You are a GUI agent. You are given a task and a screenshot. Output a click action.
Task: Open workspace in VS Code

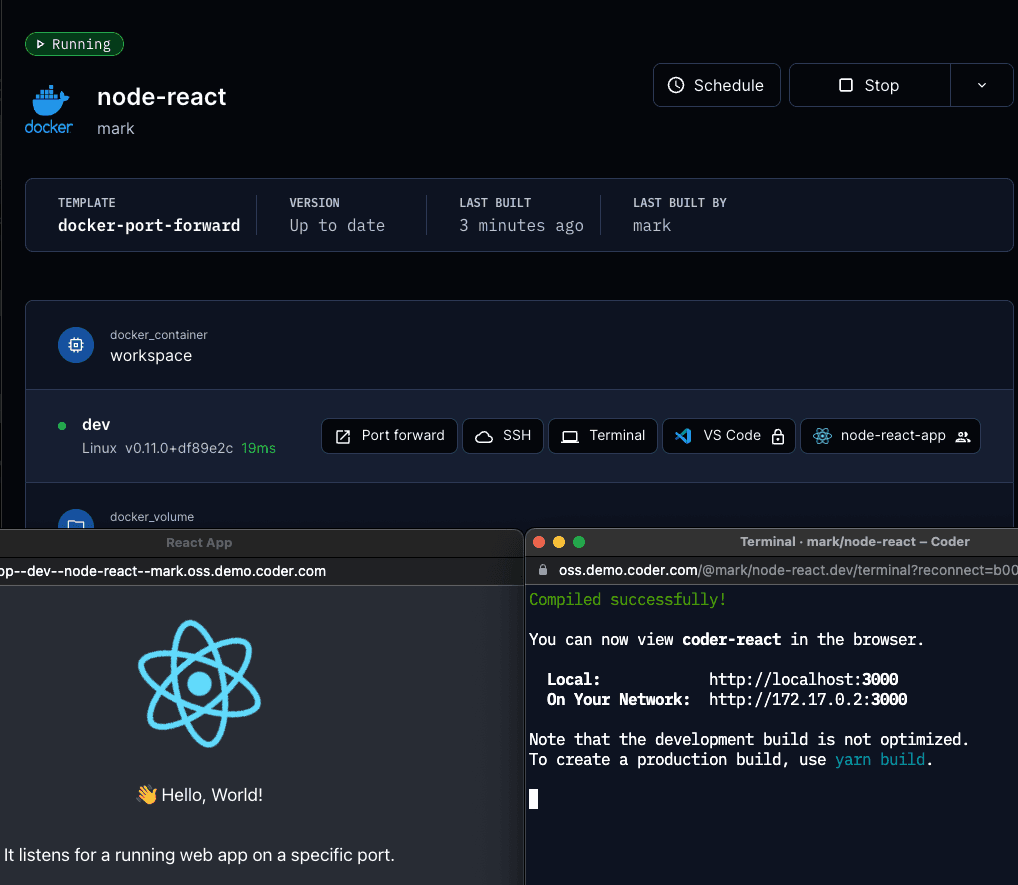coord(729,436)
